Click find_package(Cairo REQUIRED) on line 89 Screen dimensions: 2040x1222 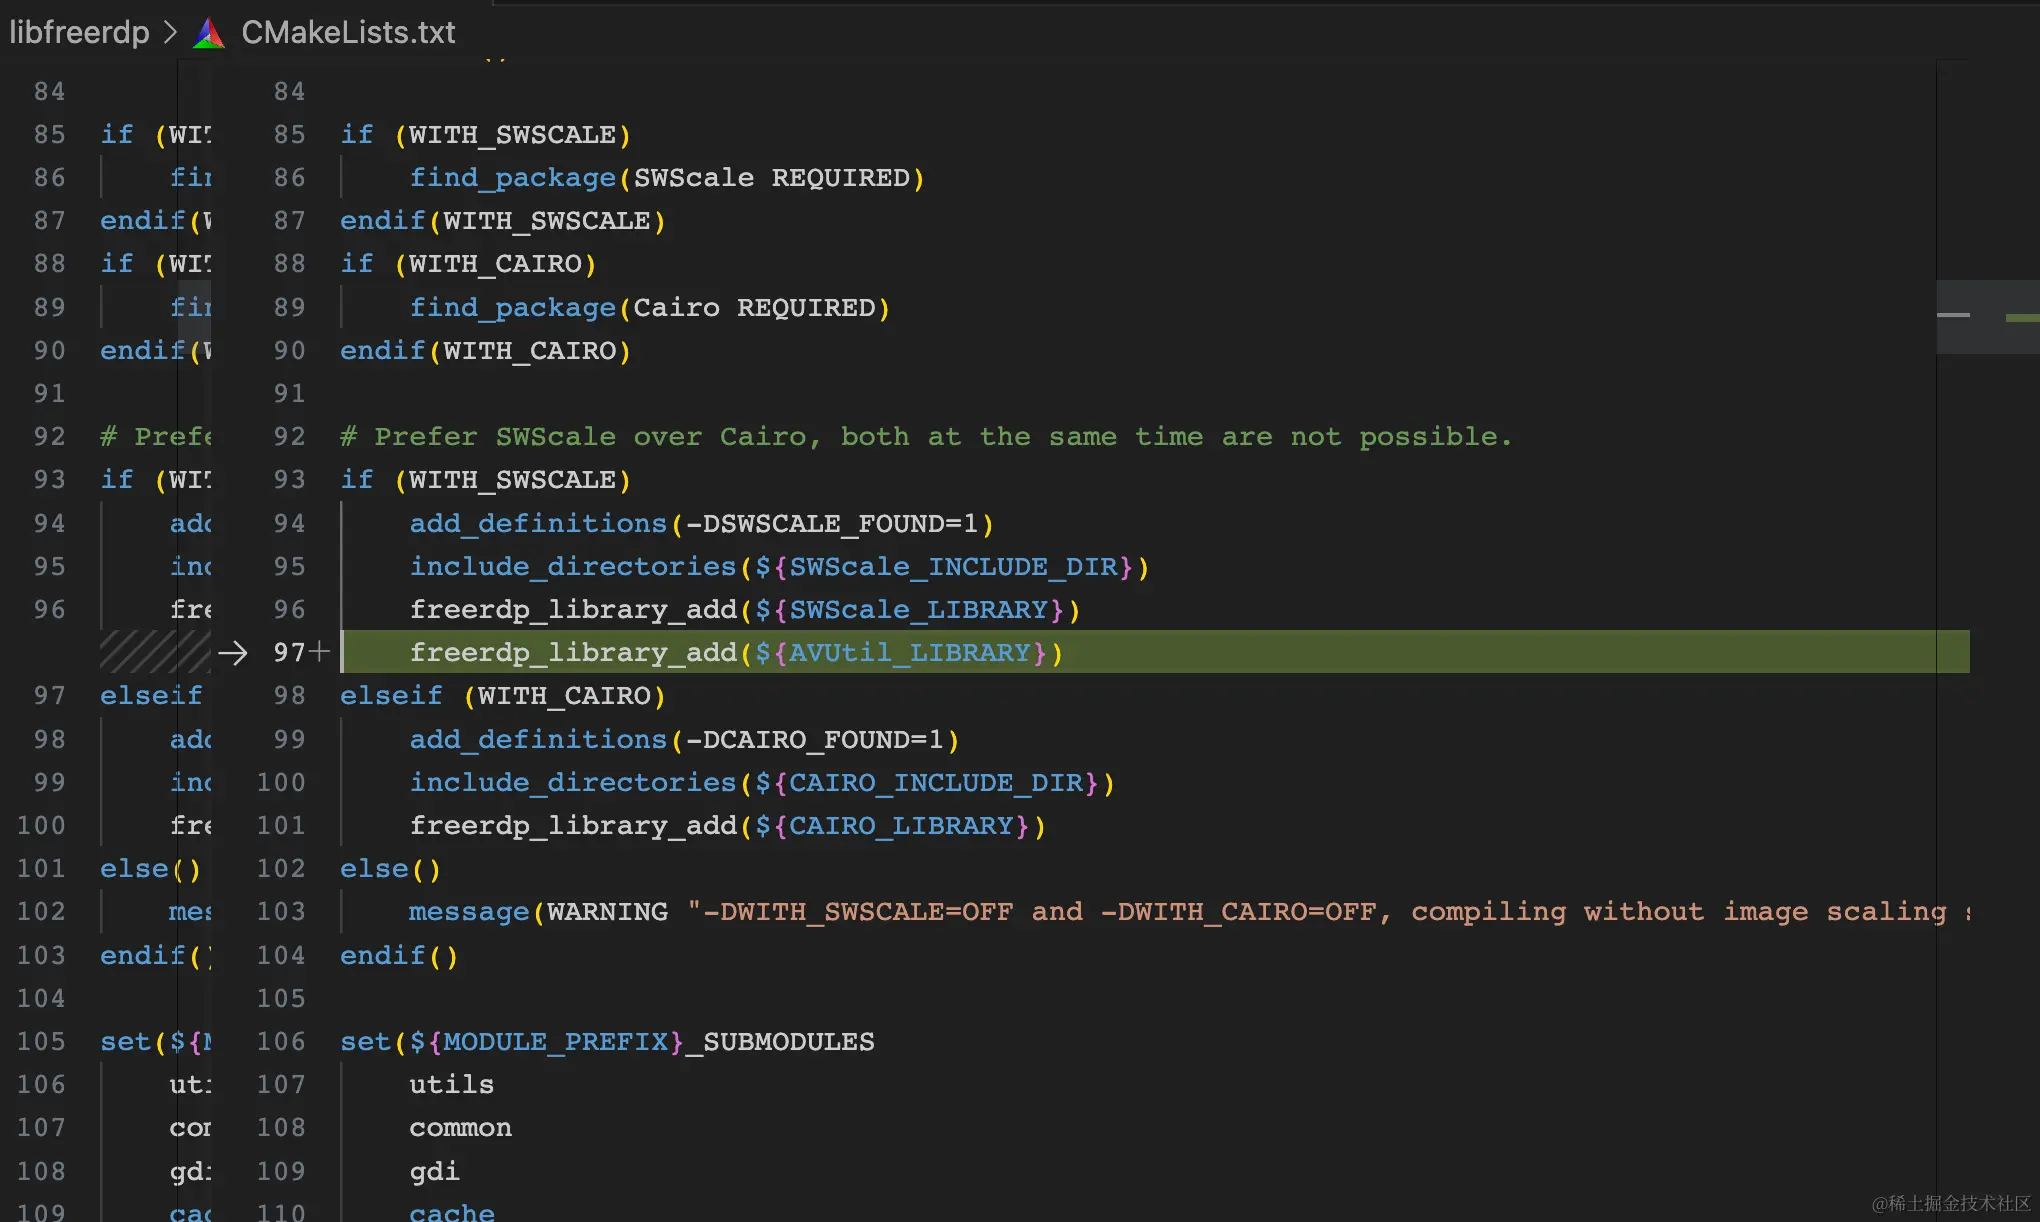[x=649, y=308]
